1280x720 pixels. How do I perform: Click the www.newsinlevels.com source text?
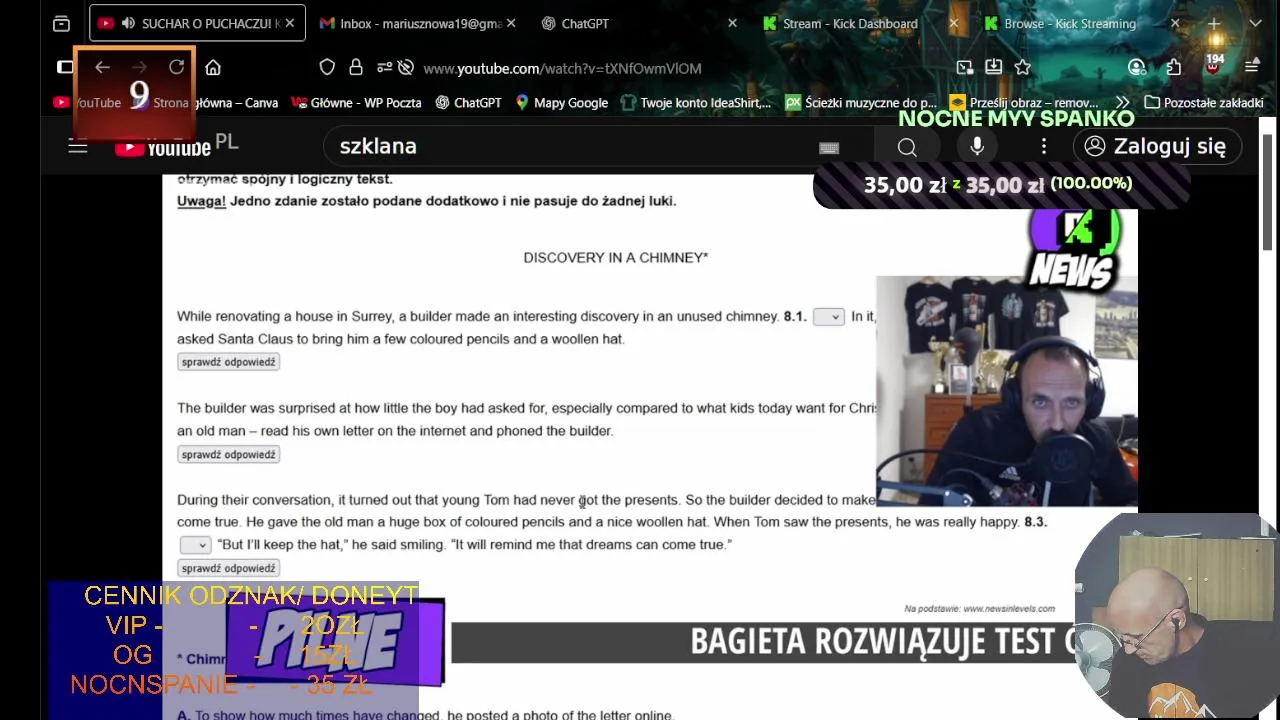pos(1009,608)
